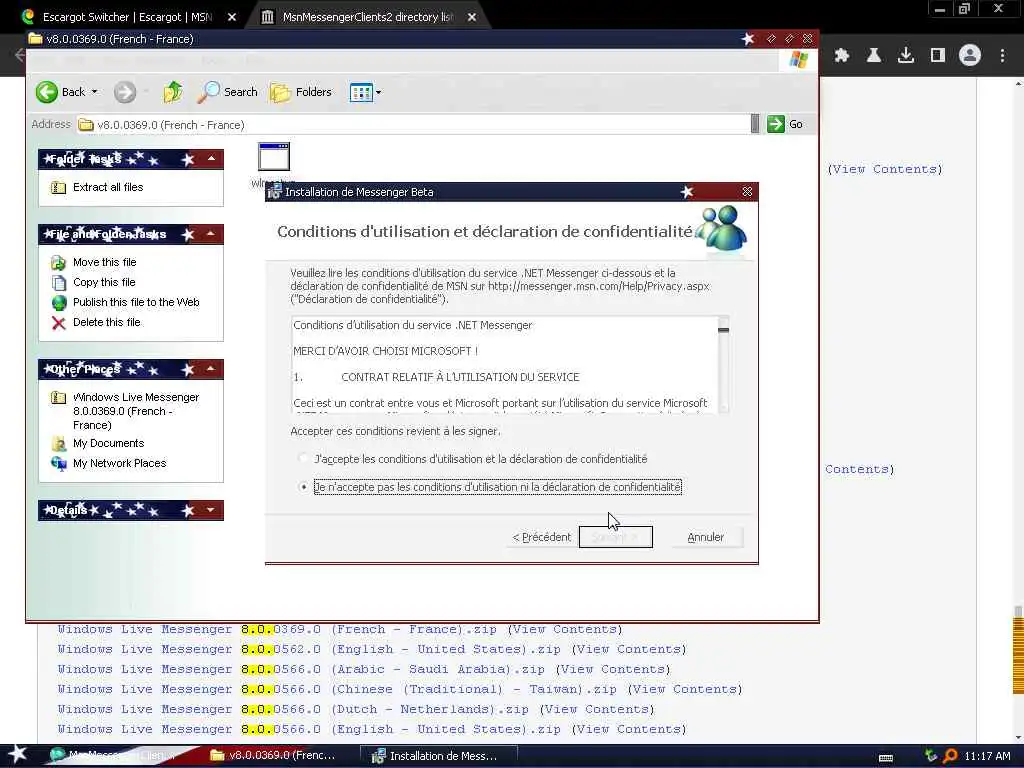
Task: Click the browser flask icon
Action: point(874,56)
